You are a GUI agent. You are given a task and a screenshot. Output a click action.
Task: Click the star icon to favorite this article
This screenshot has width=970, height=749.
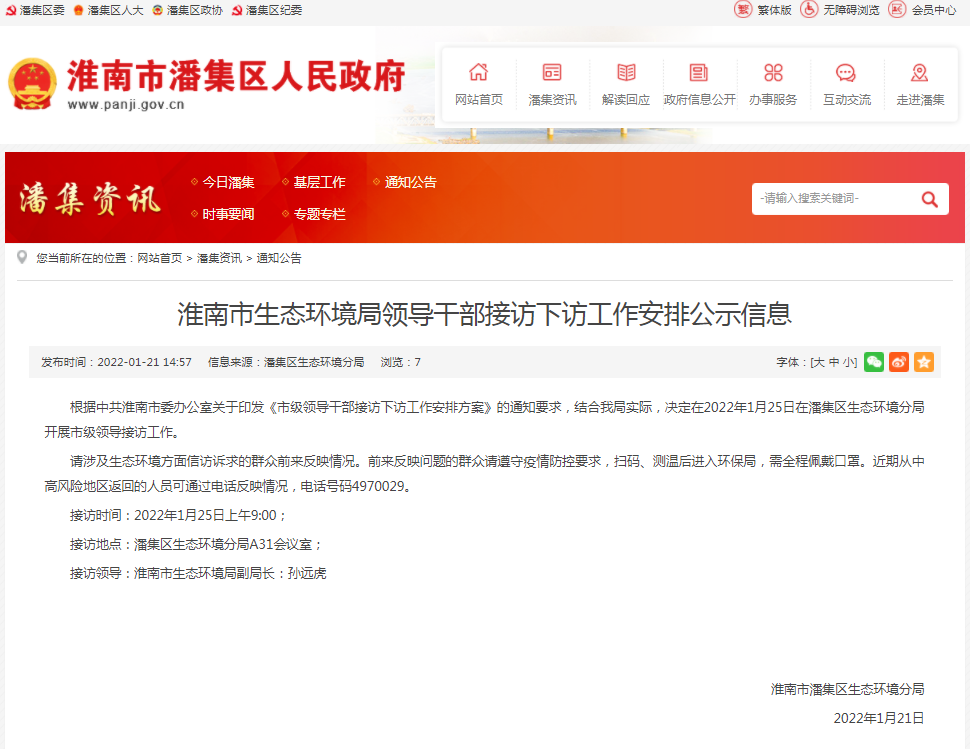tap(923, 361)
